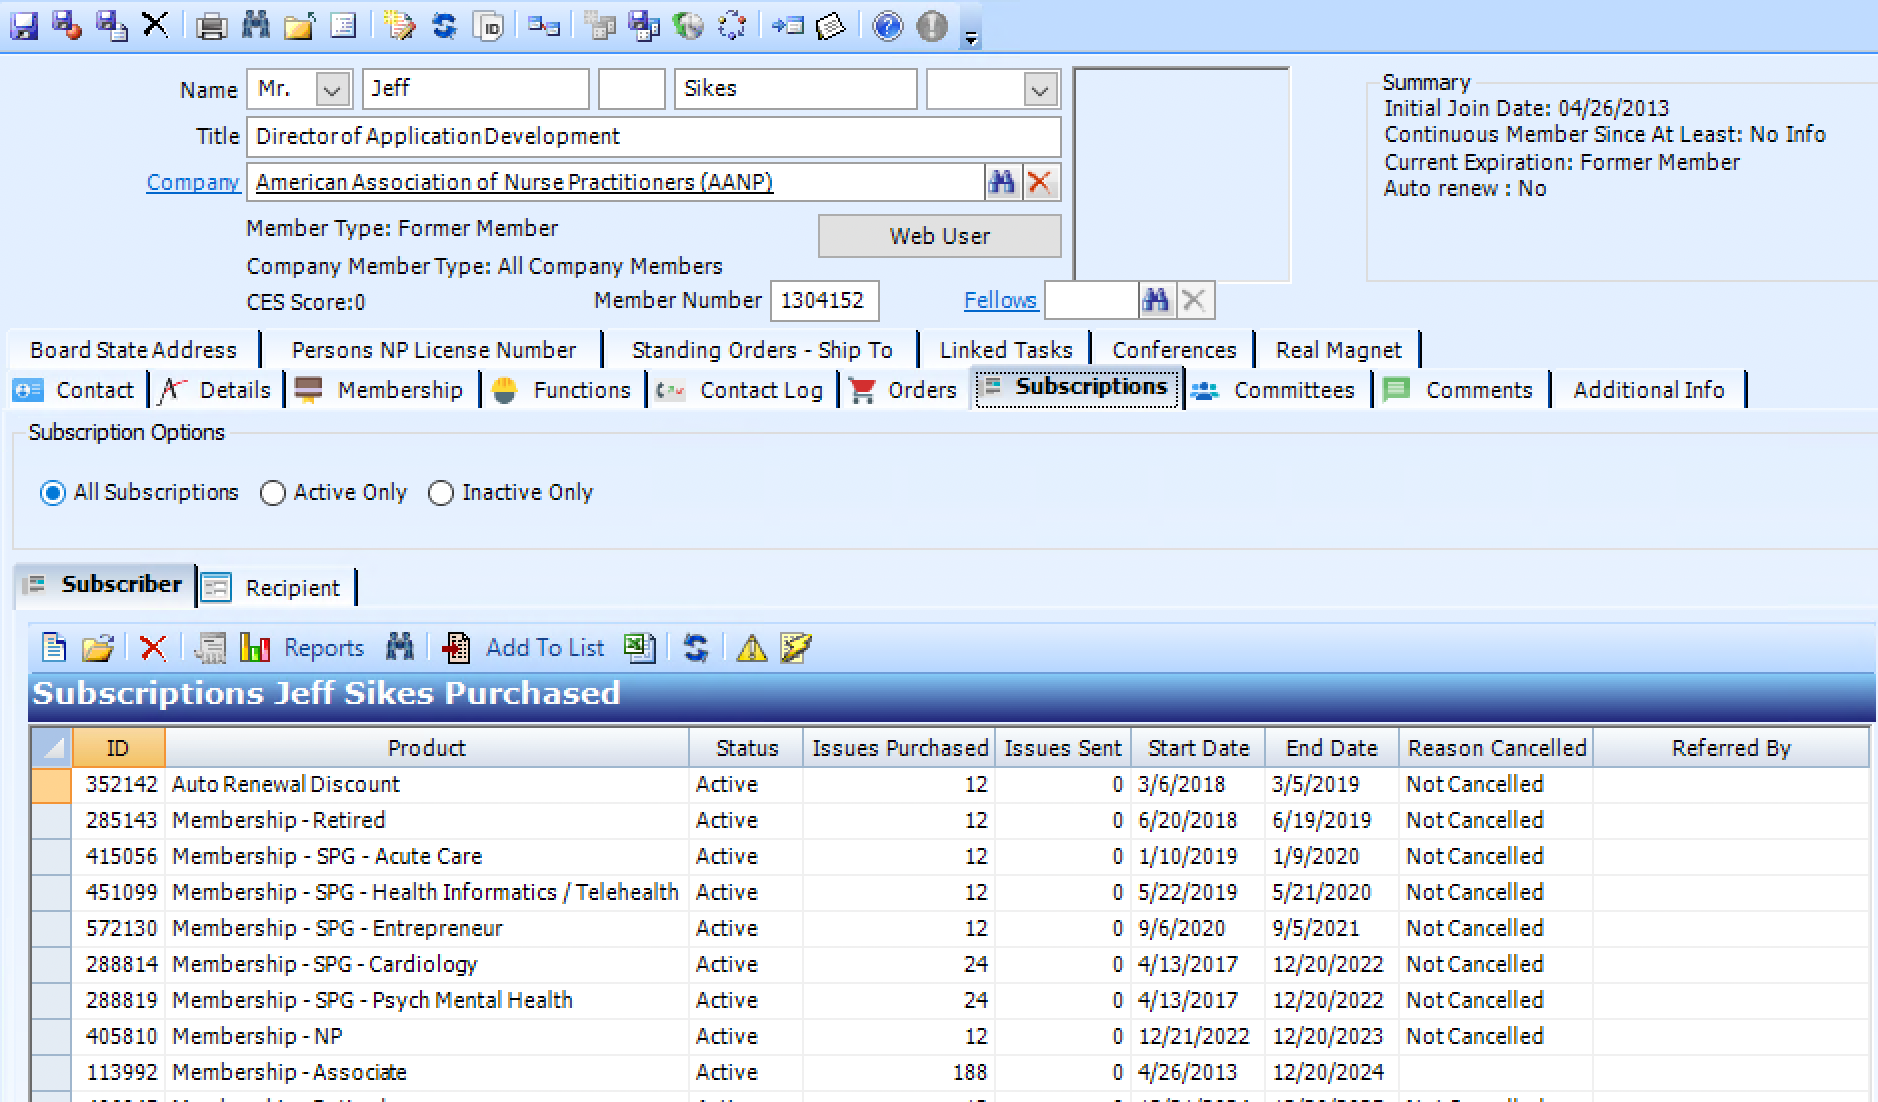Screen dimensions: 1878x1102
Task: Click the refresh arrows icon in subscriptions toolbar
Action: point(696,648)
